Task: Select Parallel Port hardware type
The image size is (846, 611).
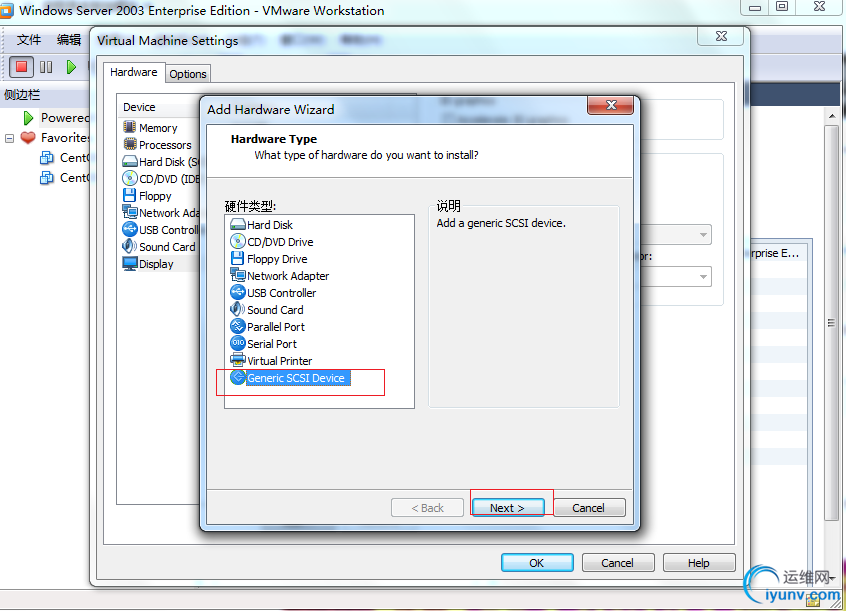Action: pyautogui.click(x=268, y=327)
